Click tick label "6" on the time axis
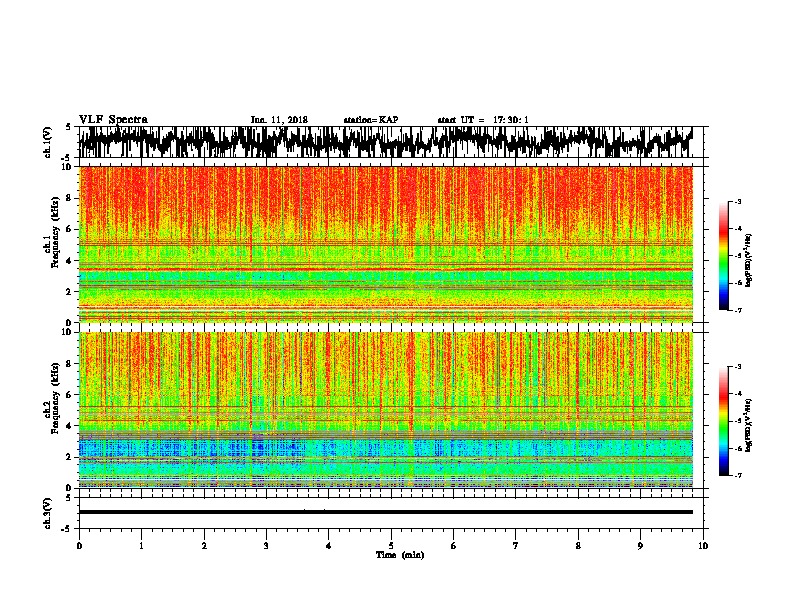The width and height of the screenshot is (792, 612). pos(453,546)
